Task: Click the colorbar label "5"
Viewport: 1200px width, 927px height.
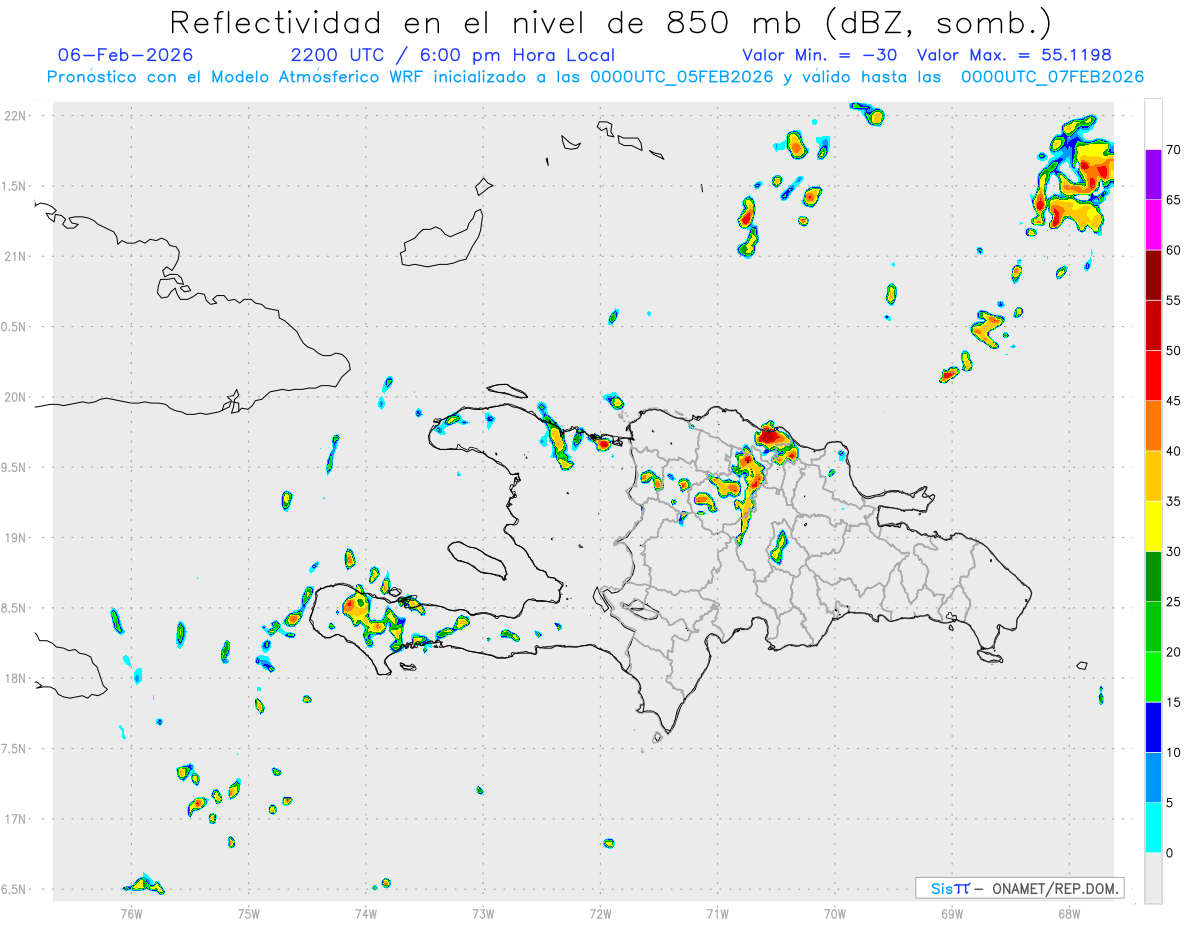Action: [1170, 803]
